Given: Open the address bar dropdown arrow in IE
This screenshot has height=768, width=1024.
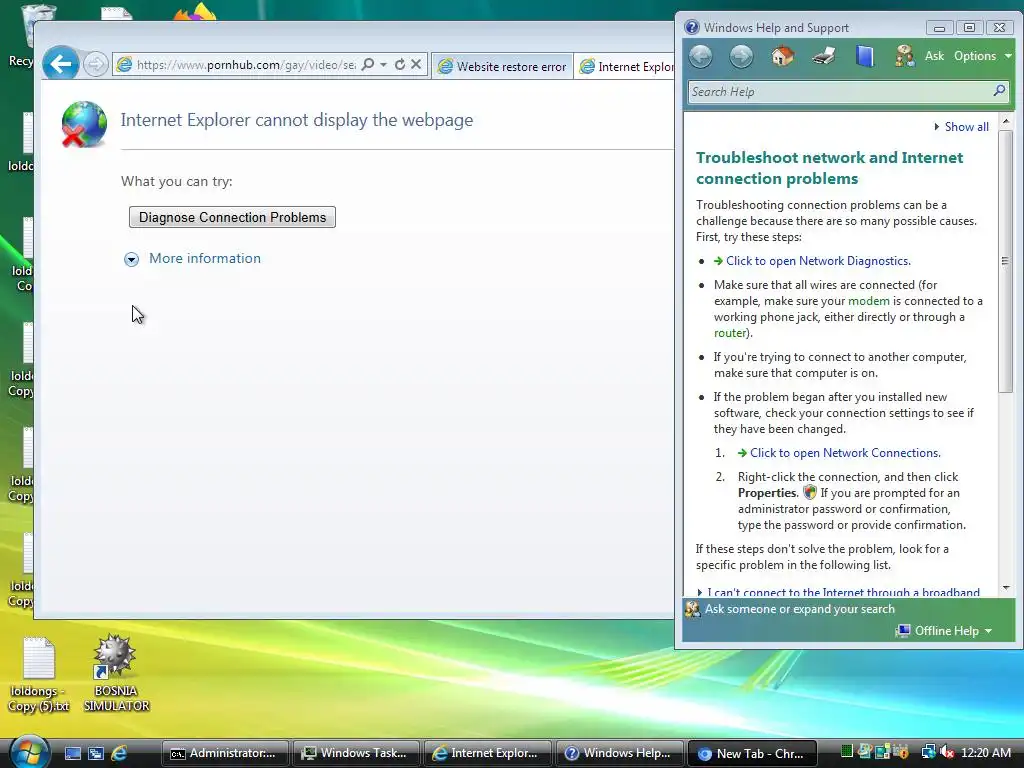Looking at the screenshot, I should point(383,64).
